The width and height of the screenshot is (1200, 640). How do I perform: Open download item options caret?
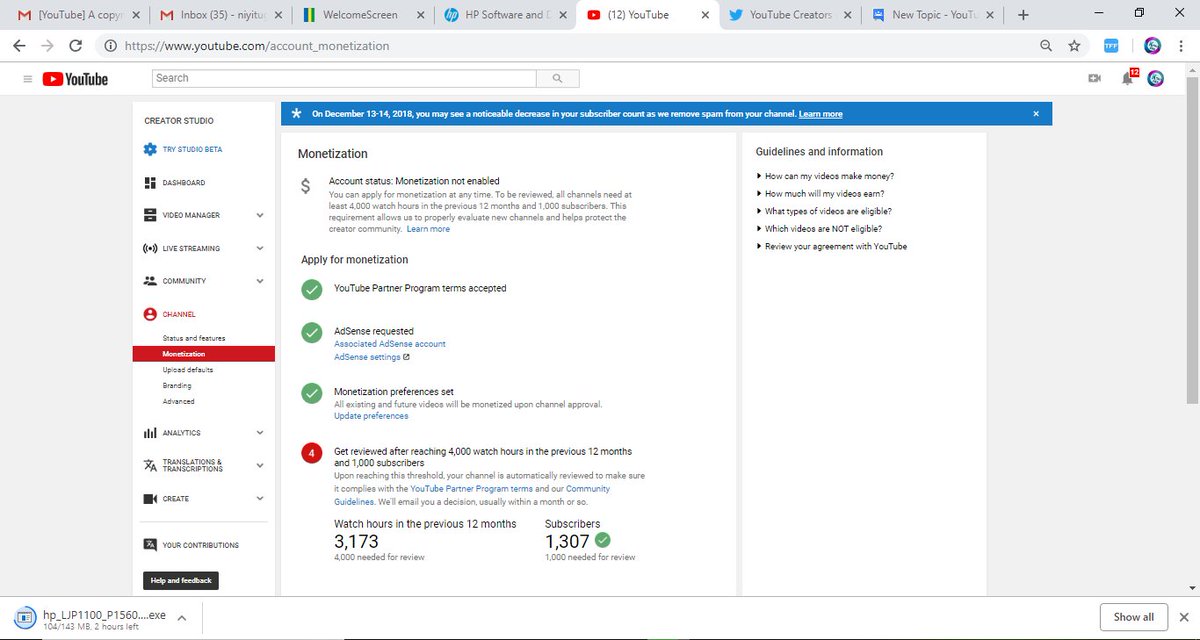182,617
